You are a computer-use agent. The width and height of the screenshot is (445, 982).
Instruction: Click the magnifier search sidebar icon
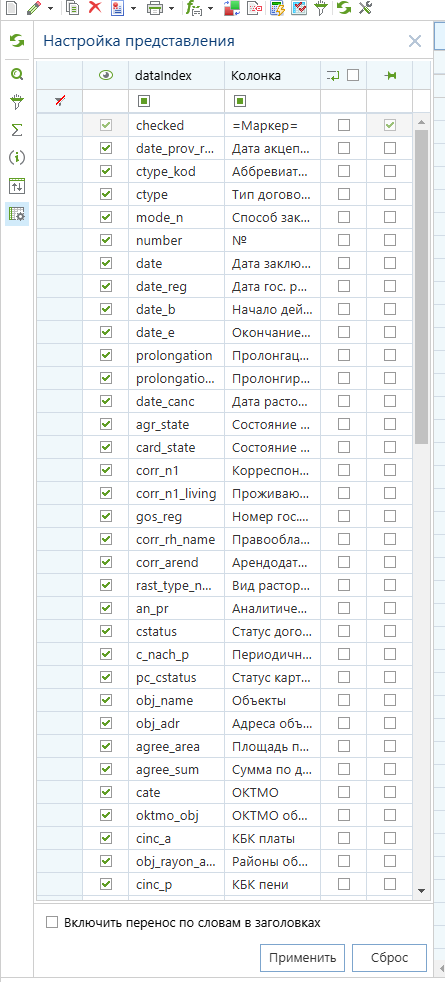pos(17,74)
